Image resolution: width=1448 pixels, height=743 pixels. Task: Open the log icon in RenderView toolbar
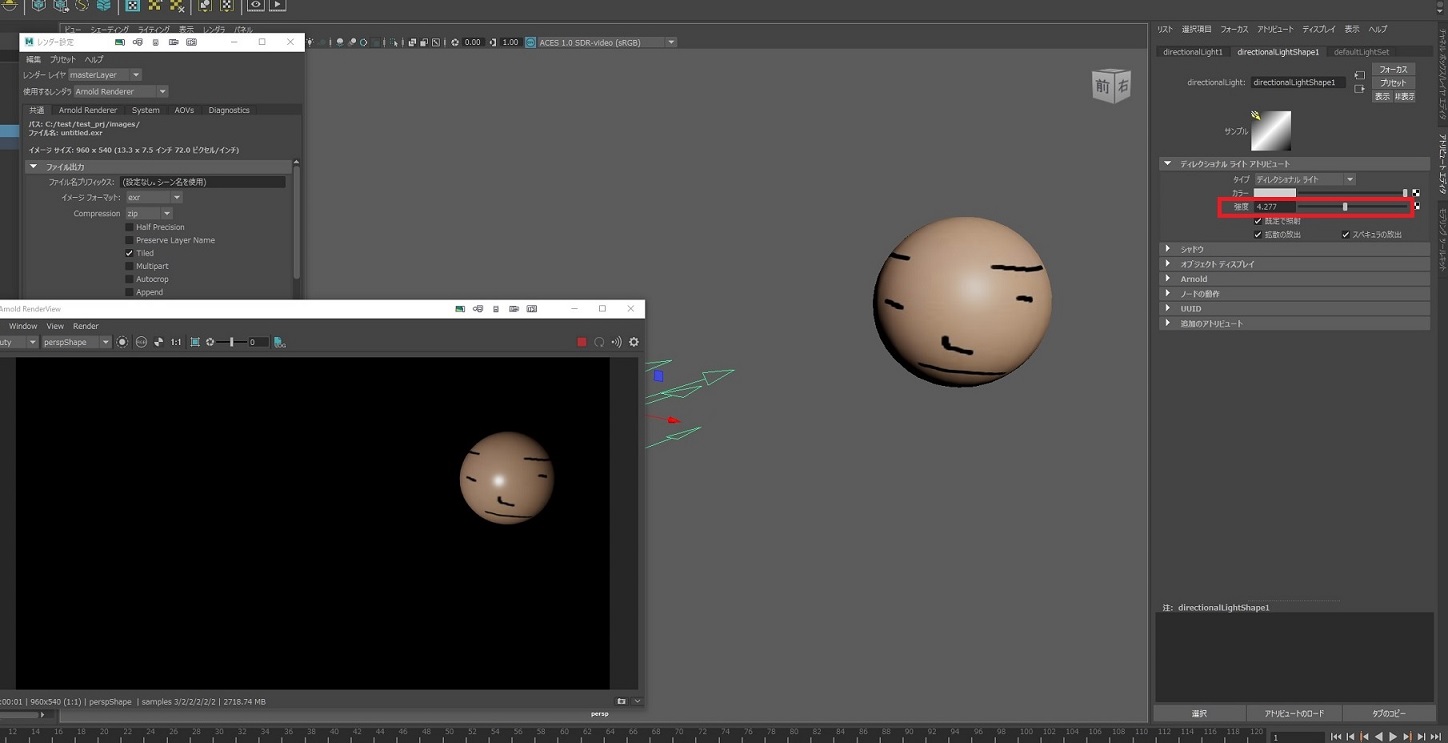click(280, 342)
